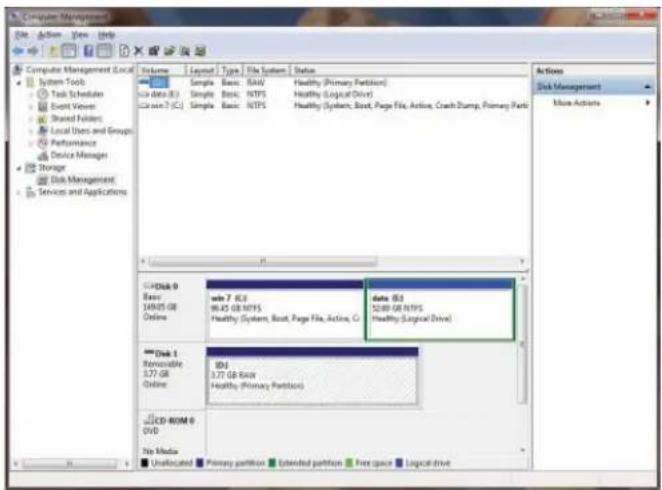Open the Action menu
Viewport: 662px width, 490px height.
point(49,35)
